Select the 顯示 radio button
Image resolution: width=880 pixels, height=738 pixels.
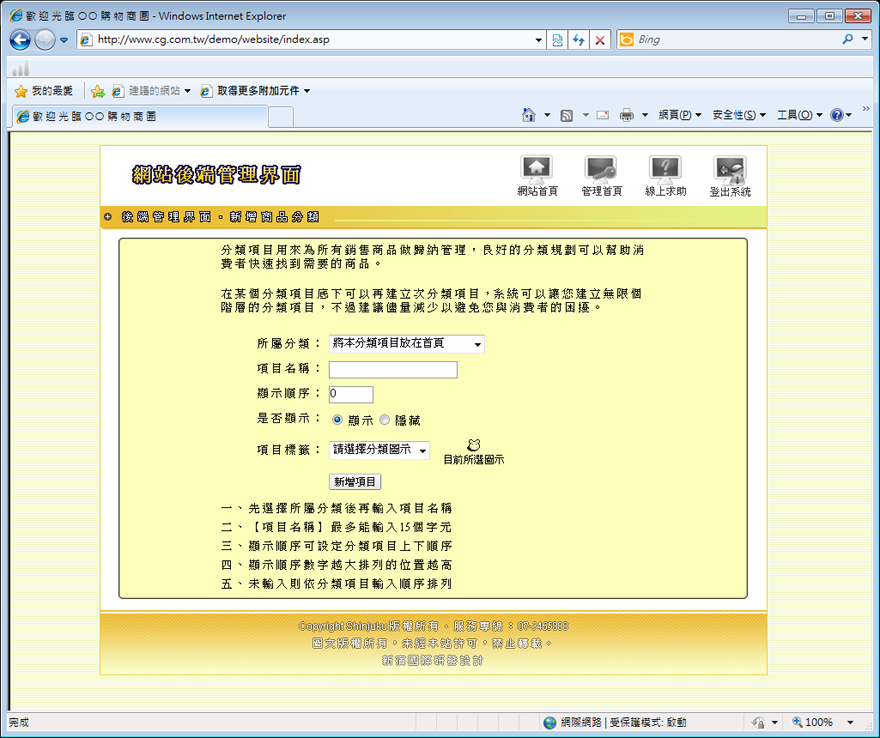337,420
